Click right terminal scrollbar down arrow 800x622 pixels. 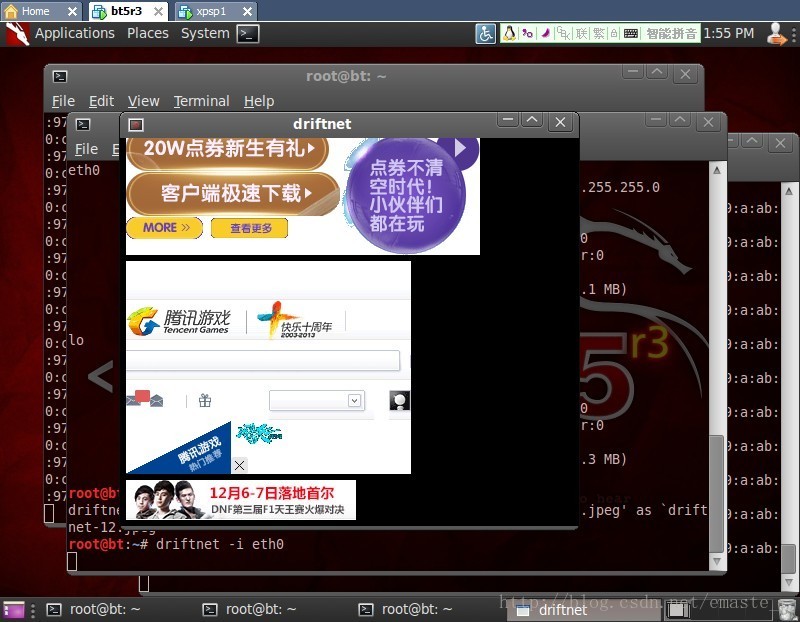(789, 582)
